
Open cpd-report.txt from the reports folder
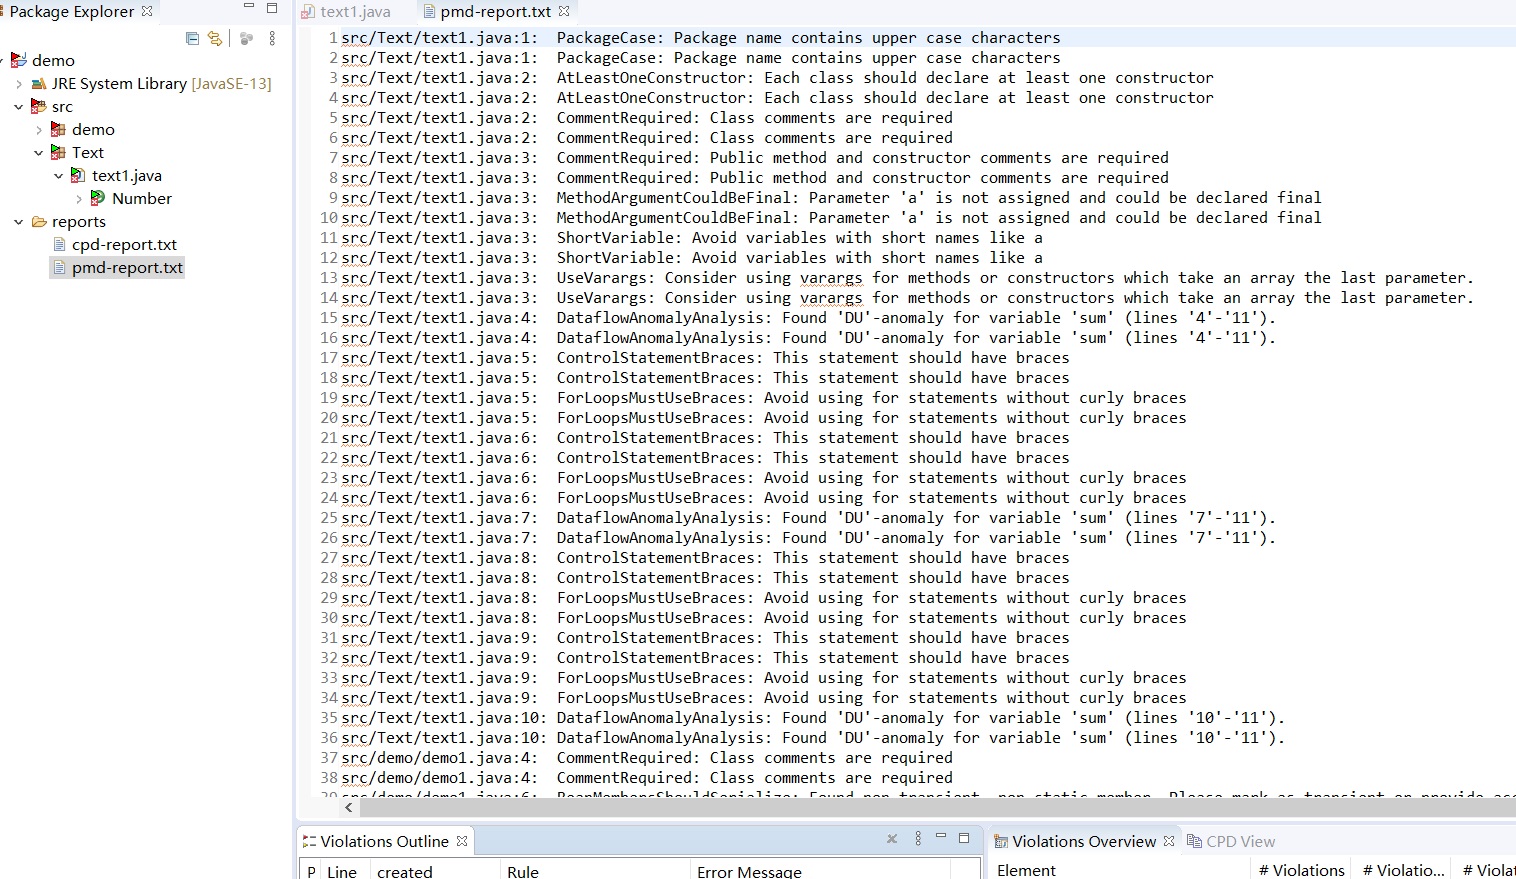point(122,244)
